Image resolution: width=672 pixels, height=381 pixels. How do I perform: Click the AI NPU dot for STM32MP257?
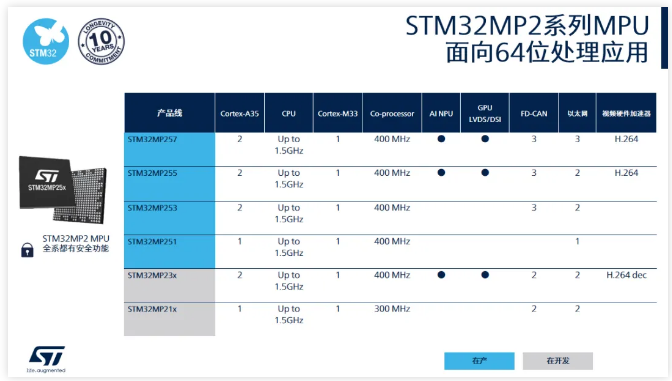[x=441, y=139]
